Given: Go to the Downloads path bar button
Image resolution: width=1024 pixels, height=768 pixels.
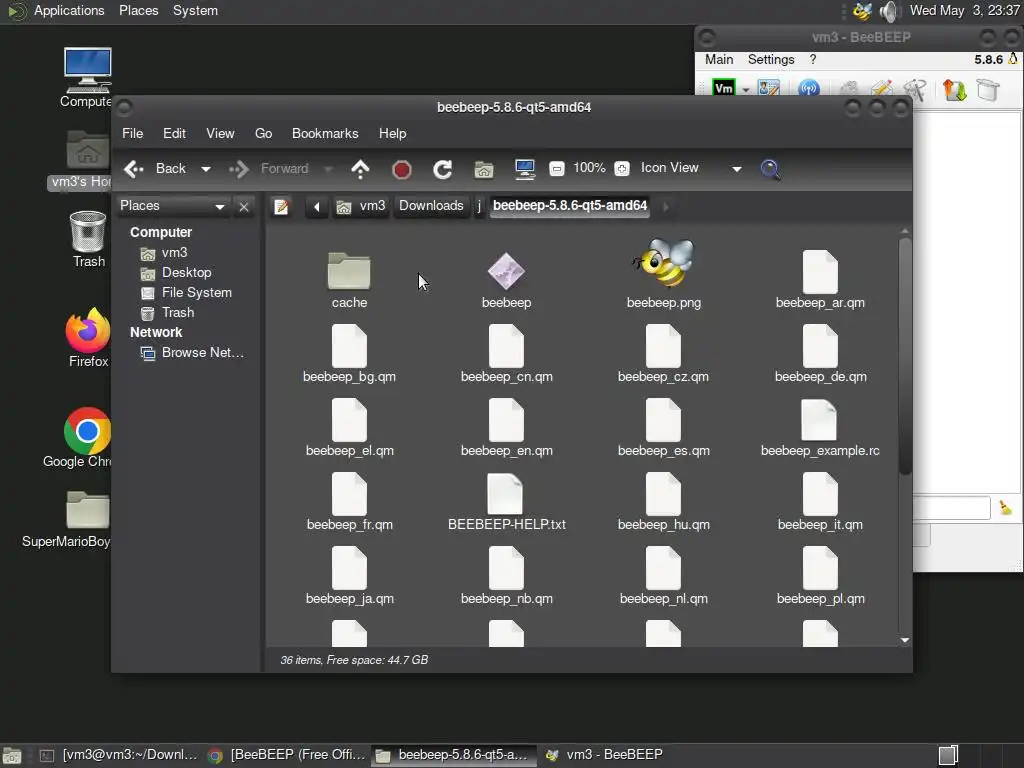Looking at the screenshot, I should tap(431, 206).
